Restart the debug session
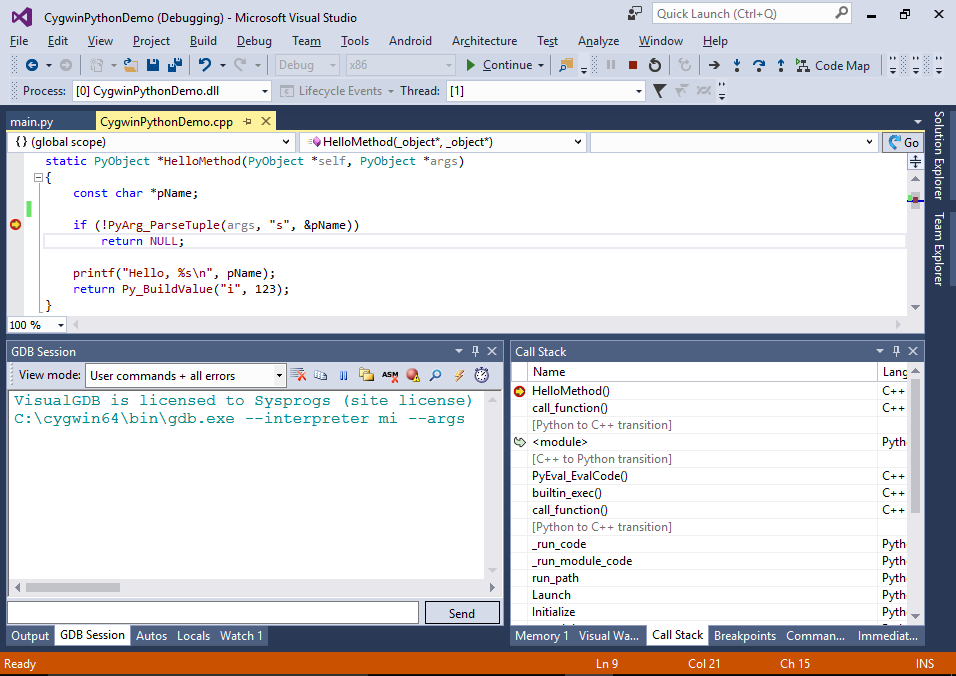This screenshot has width=956, height=676. [655, 65]
